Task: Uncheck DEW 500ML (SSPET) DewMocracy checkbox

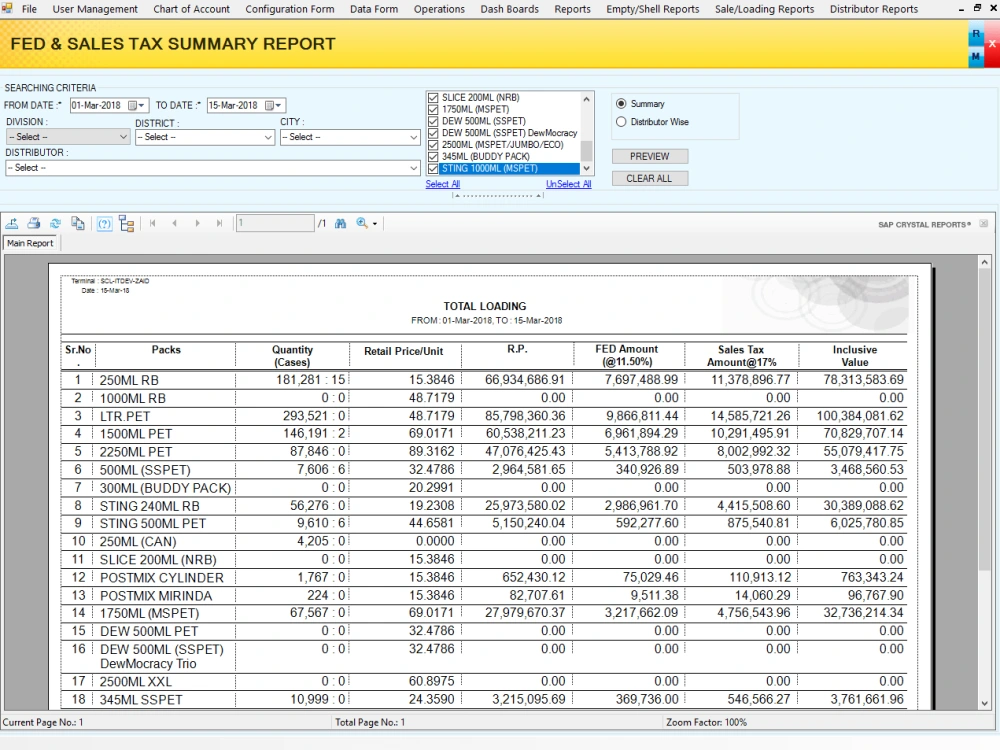Action: 434,133
